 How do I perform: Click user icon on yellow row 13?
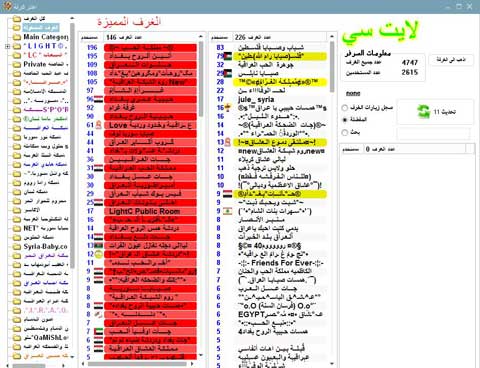[228, 142]
